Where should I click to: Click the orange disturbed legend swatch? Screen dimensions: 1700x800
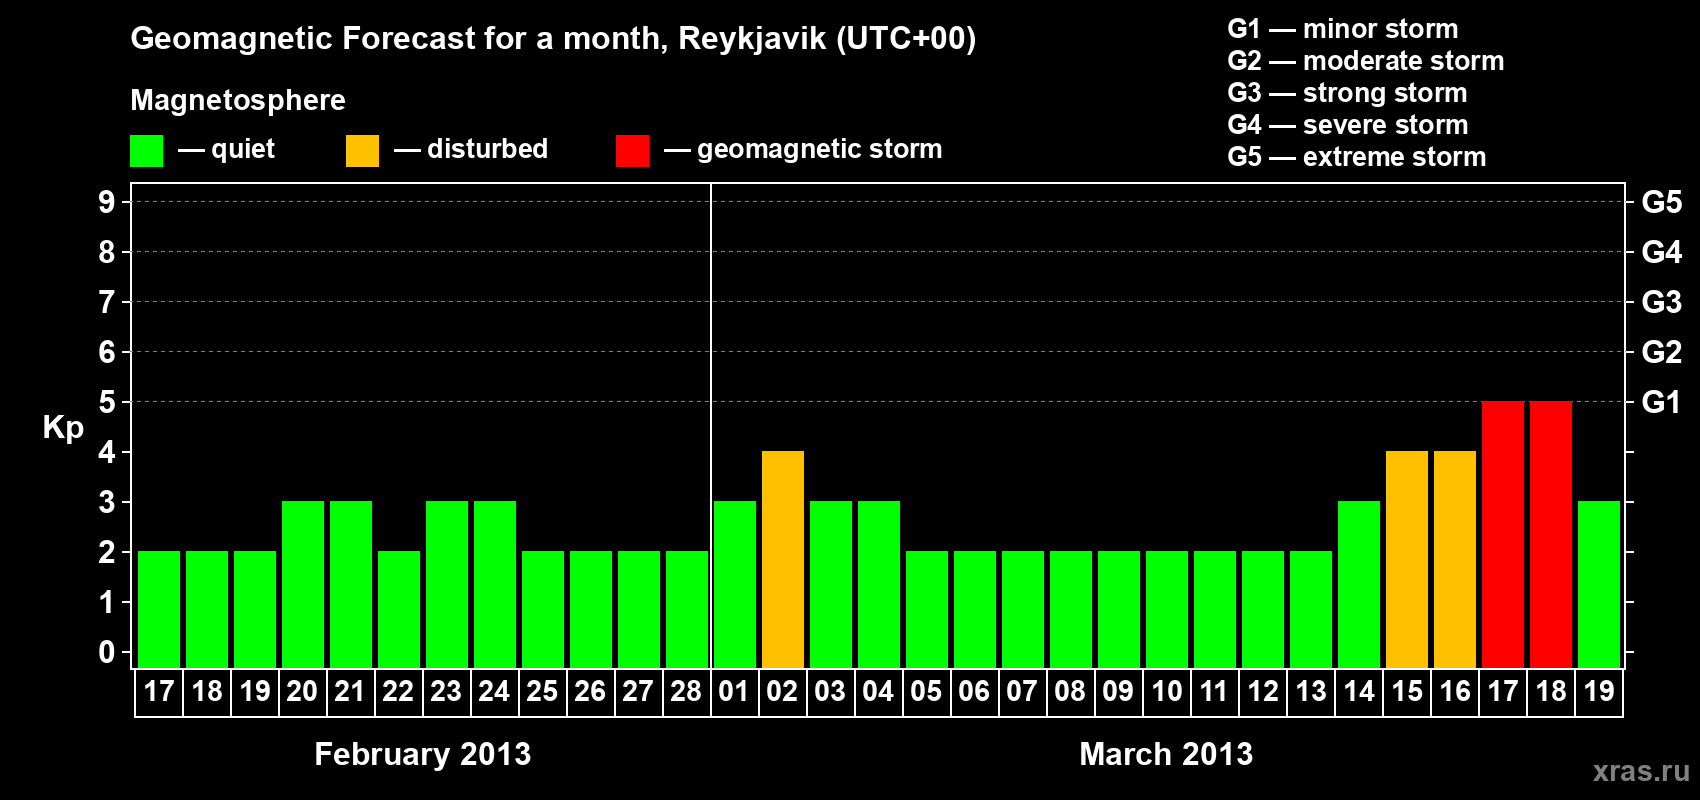pos(362,151)
